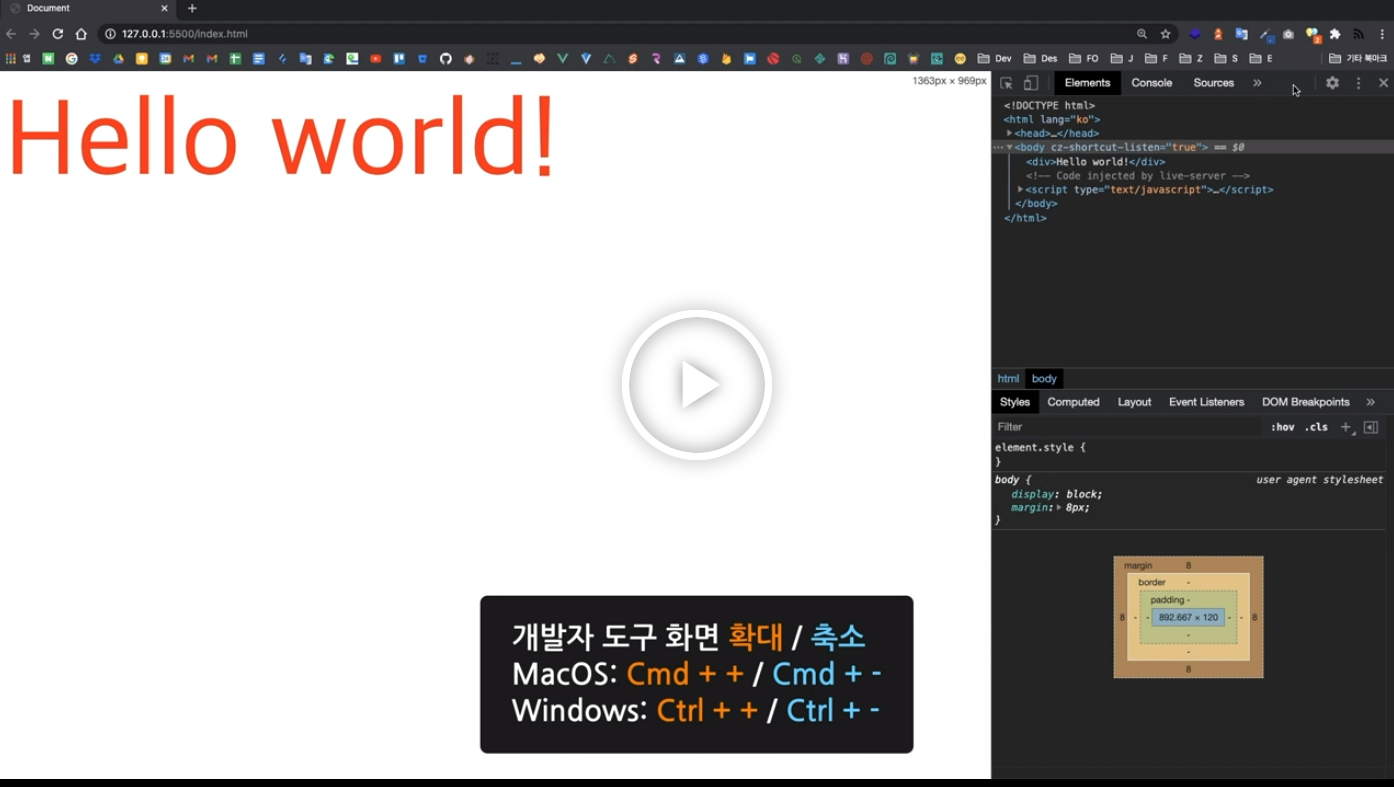
Task: Open the DevTools three-dot customize menu
Action: click(x=1358, y=83)
